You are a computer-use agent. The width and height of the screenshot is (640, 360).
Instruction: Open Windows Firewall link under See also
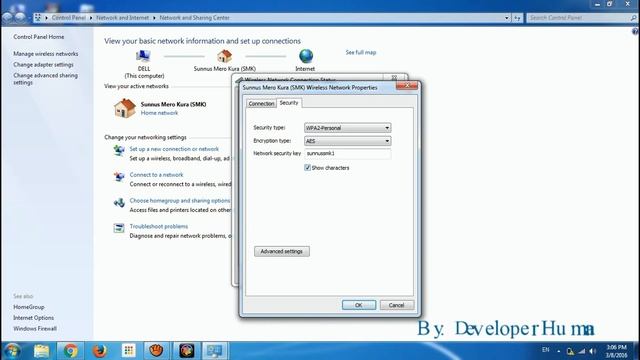pyautogui.click(x=35, y=329)
